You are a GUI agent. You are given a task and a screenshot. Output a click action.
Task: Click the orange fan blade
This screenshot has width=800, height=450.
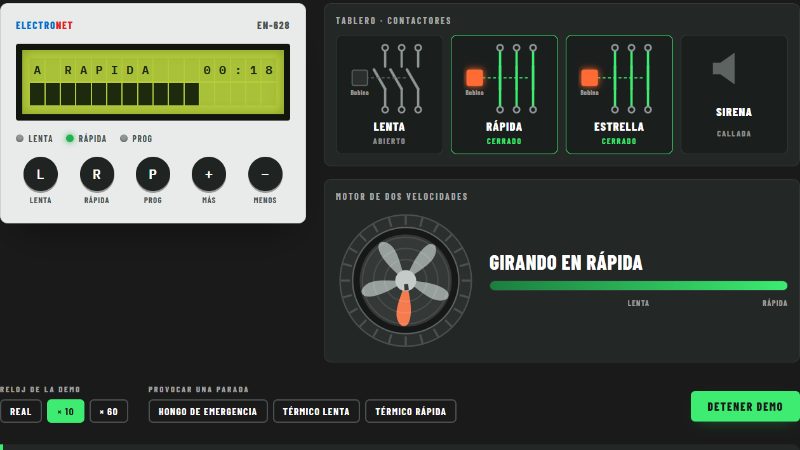click(404, 308)
